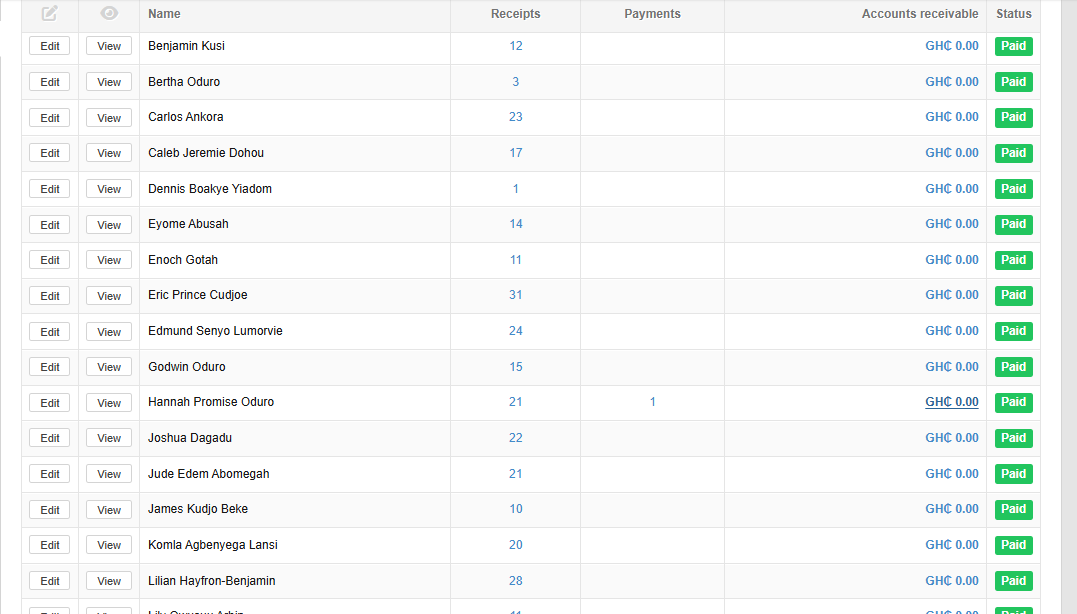View Eyome Abusah's record
The image size is (1077, 614).
coord(109,225)
